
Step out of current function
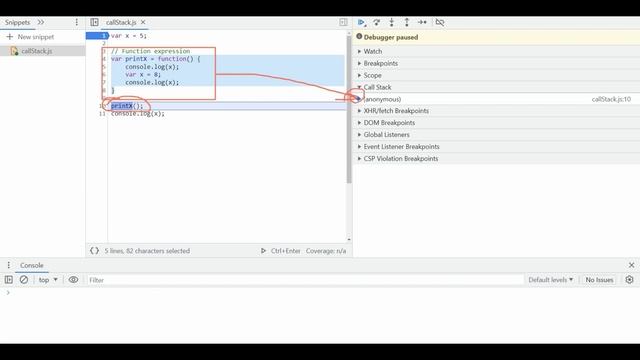coord(407,22)
